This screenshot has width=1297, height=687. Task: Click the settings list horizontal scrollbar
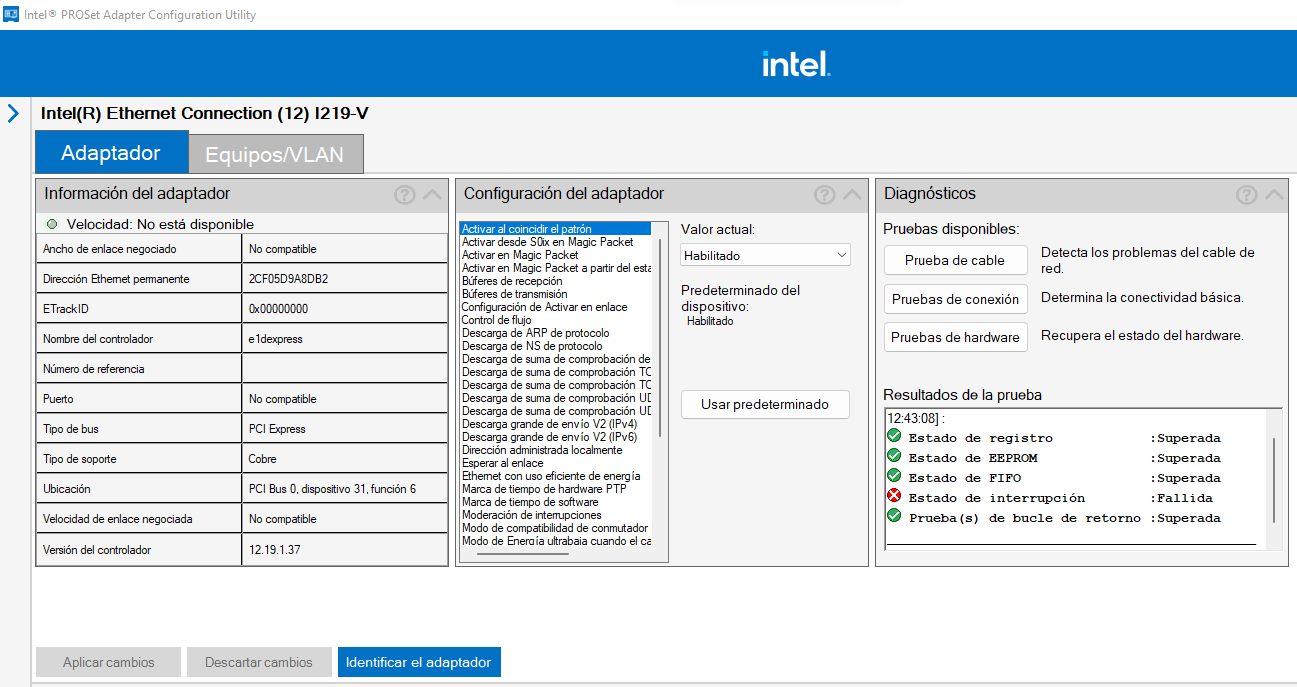[x=523, y=553]
